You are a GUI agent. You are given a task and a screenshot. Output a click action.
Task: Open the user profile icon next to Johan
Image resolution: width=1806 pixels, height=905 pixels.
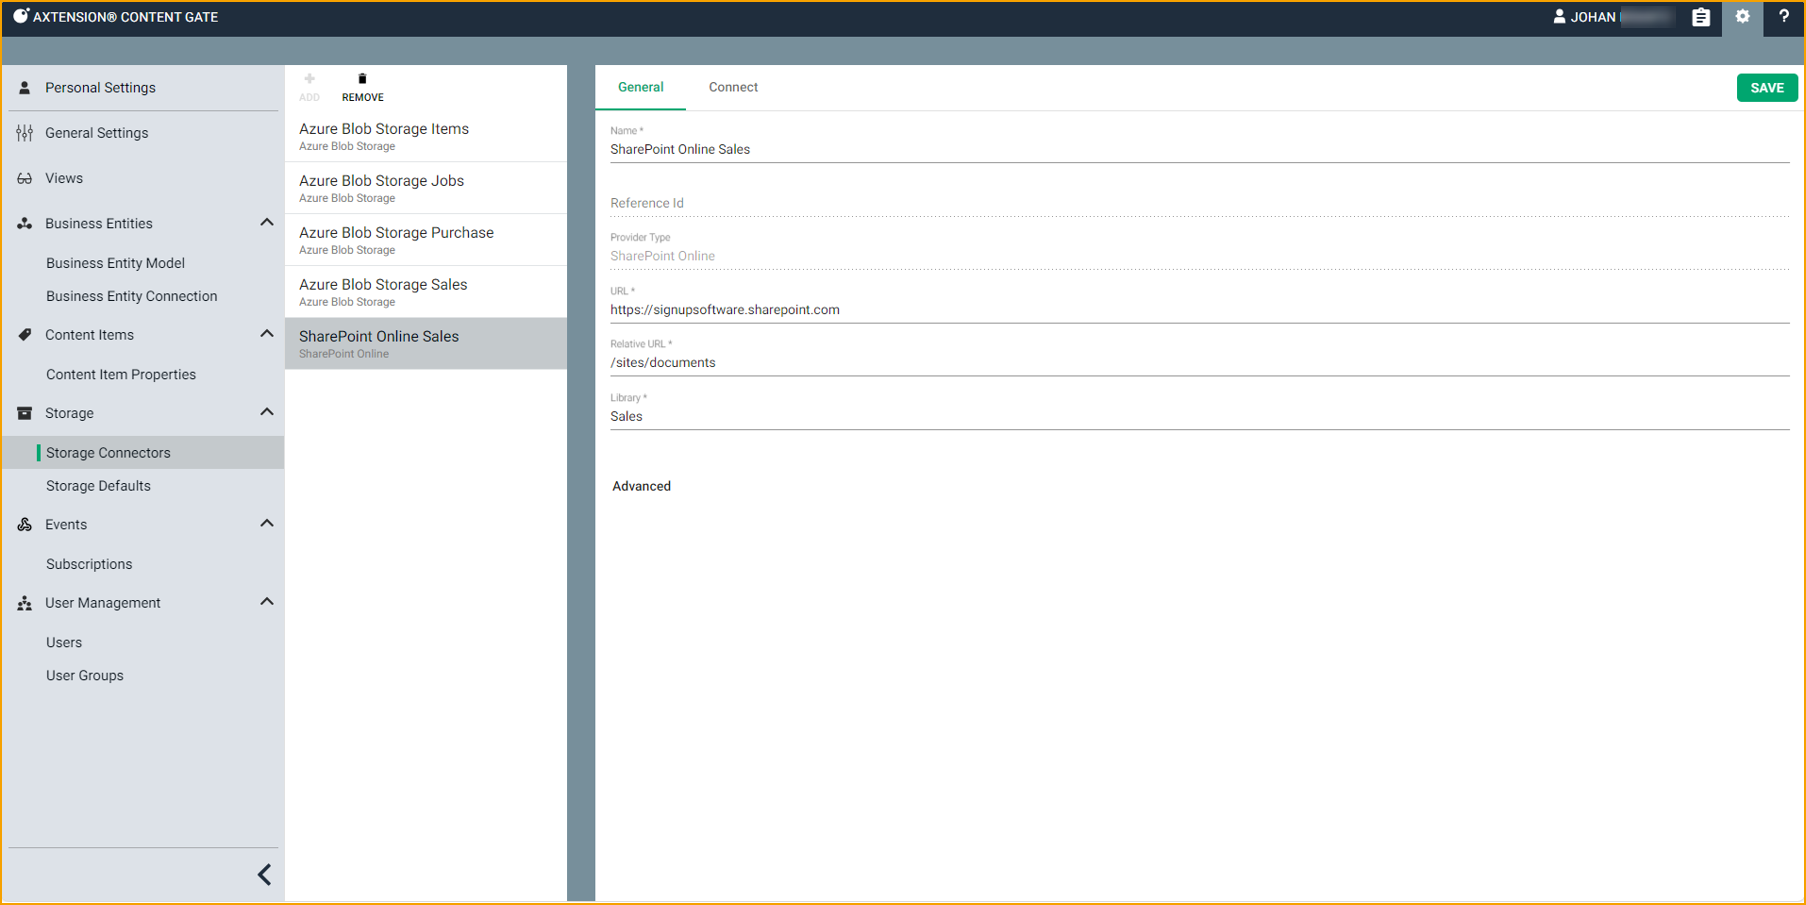[1559, 16]
